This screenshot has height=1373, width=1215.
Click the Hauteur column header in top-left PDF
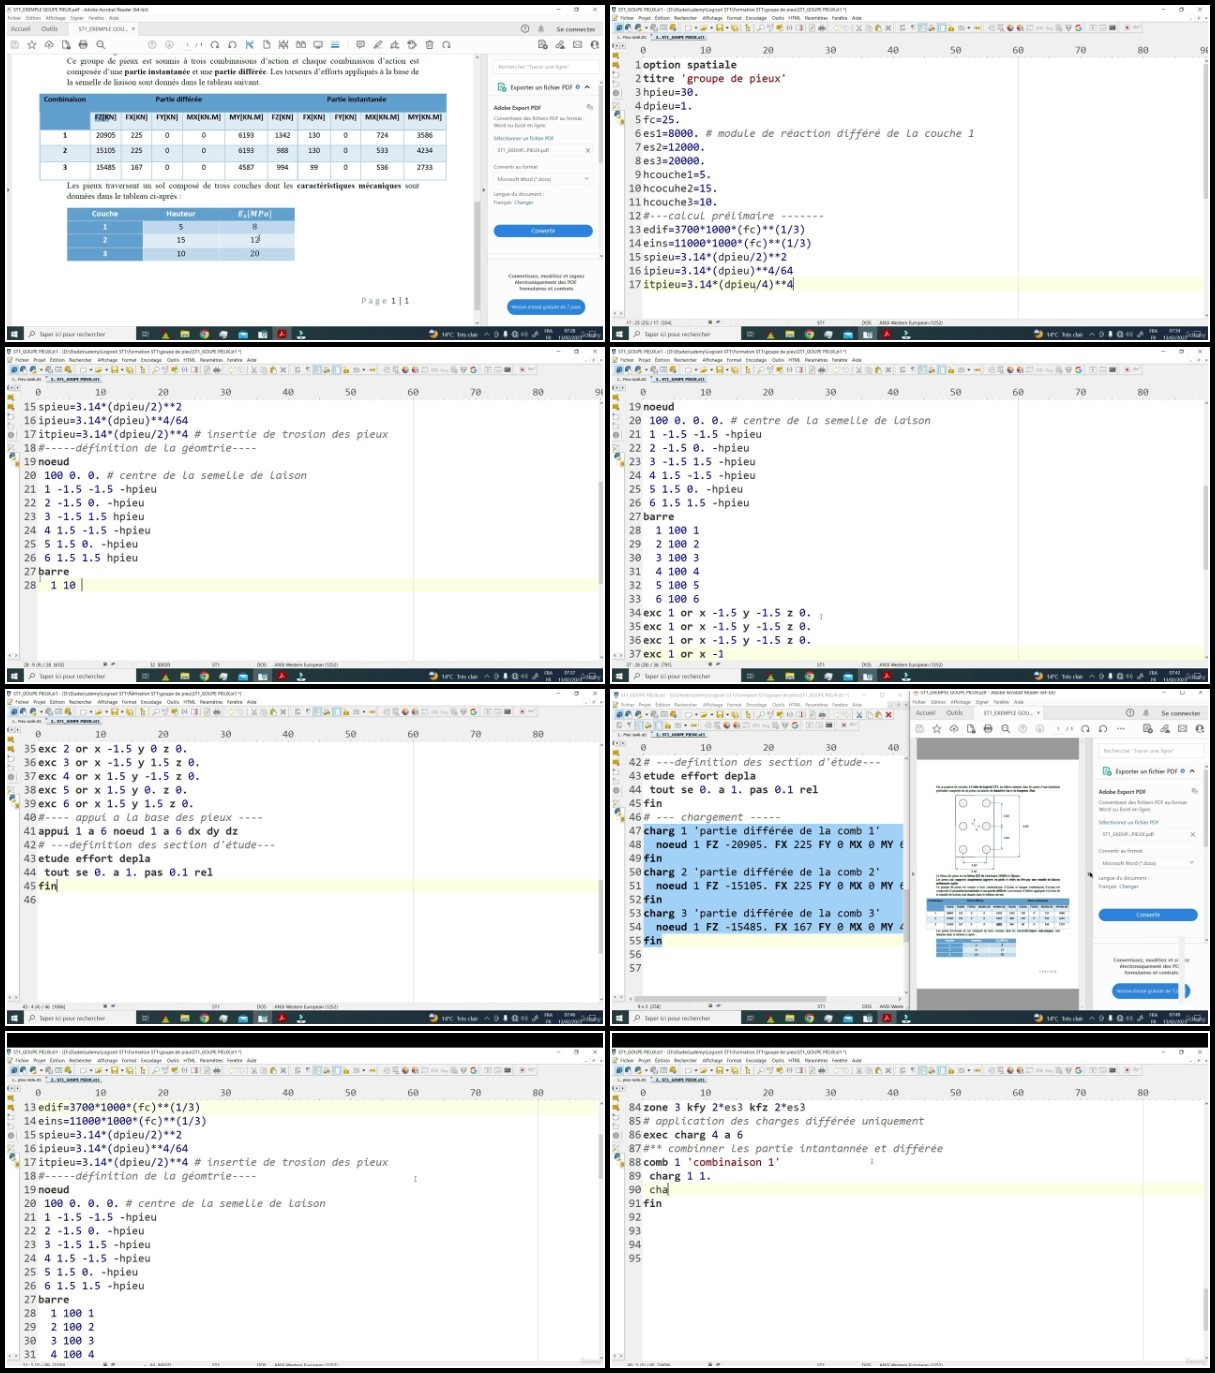tap(181, 214)
